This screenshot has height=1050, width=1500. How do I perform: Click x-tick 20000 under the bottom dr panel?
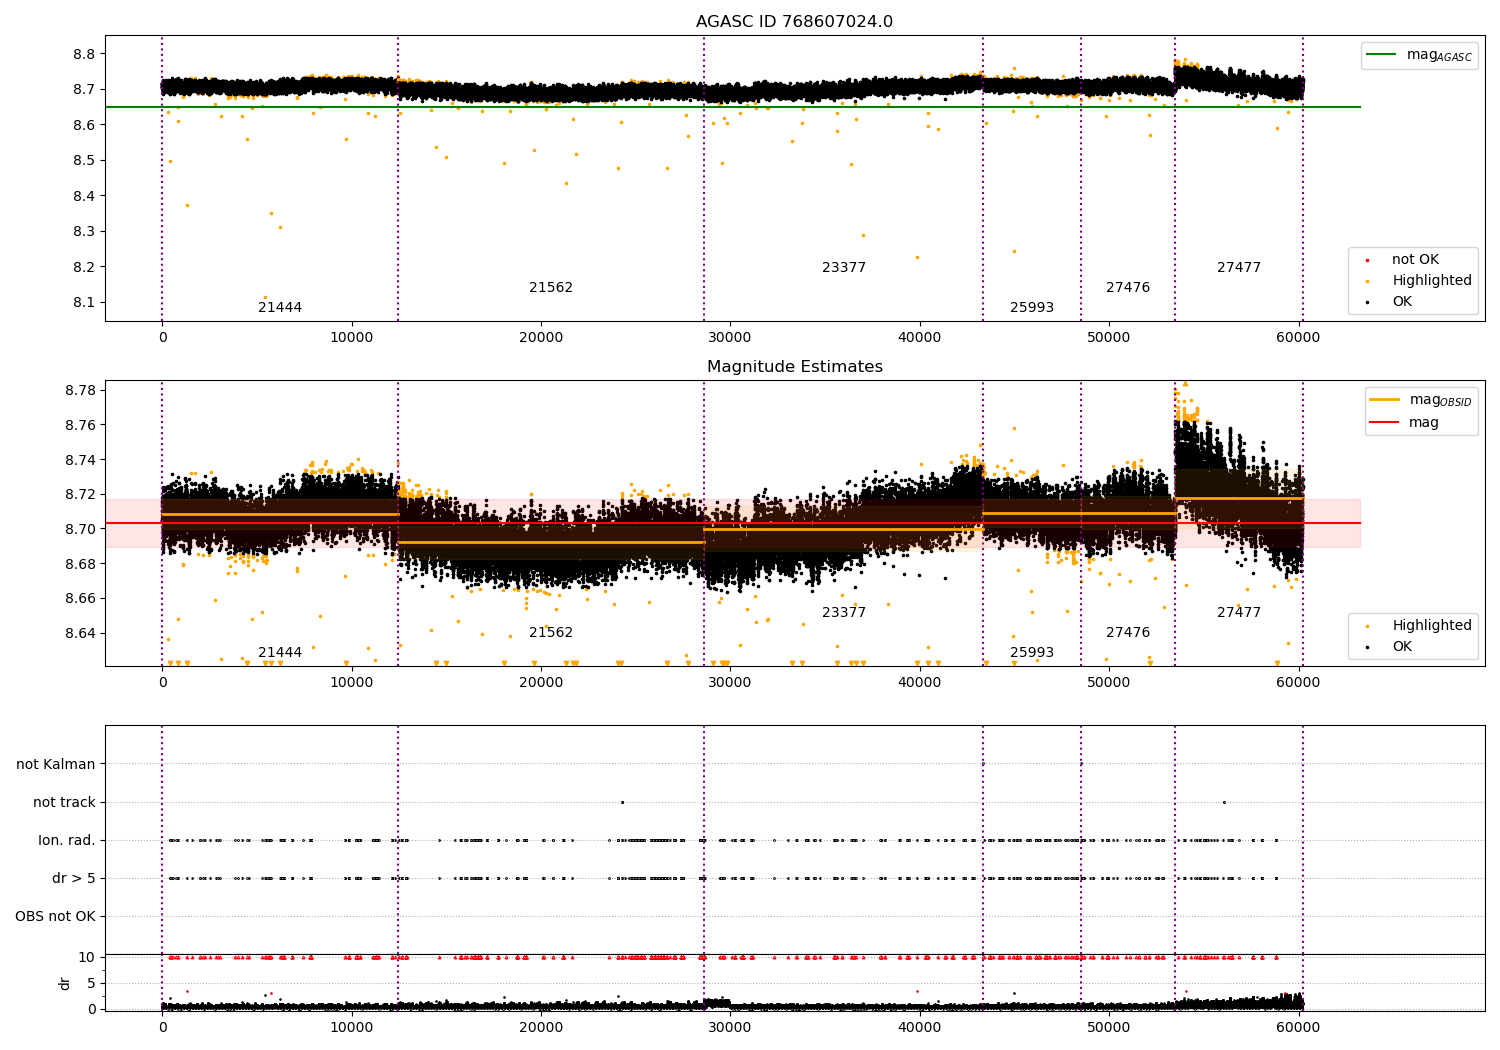541,1028
